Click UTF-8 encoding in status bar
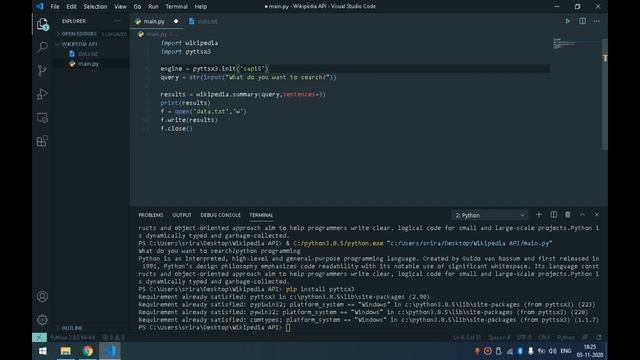Viewport: 640px width, 360px height. 524,338
